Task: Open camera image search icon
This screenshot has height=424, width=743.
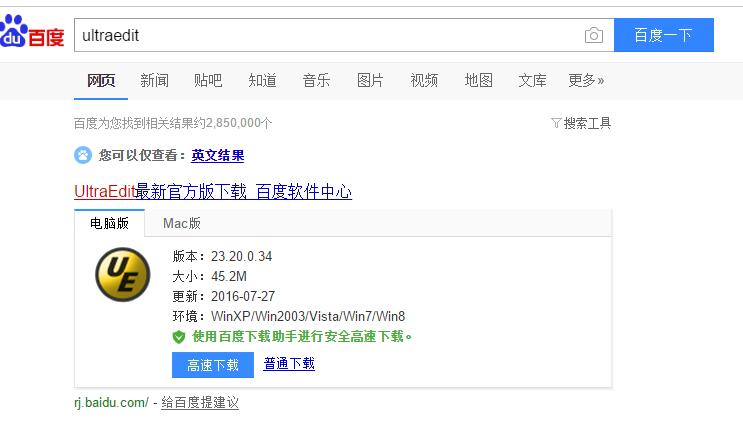Action: click(x=593, y=35)
